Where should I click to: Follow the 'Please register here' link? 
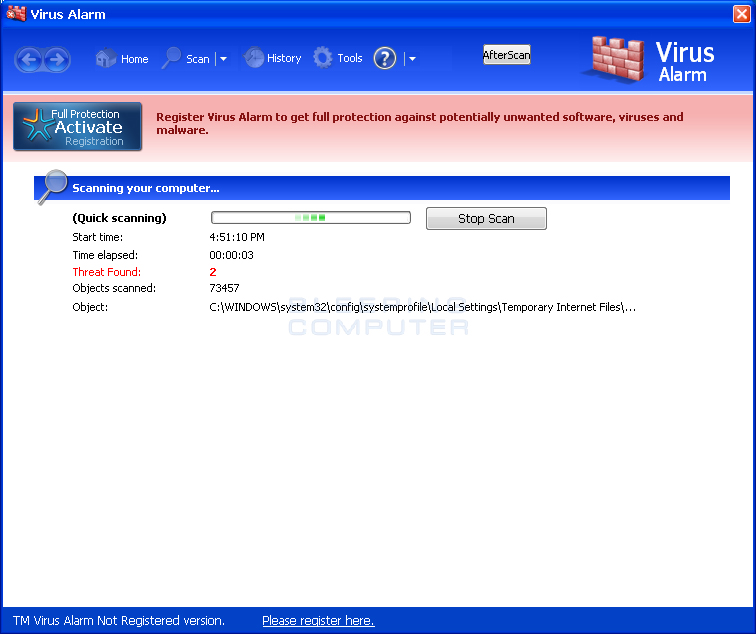coord(318,621)
